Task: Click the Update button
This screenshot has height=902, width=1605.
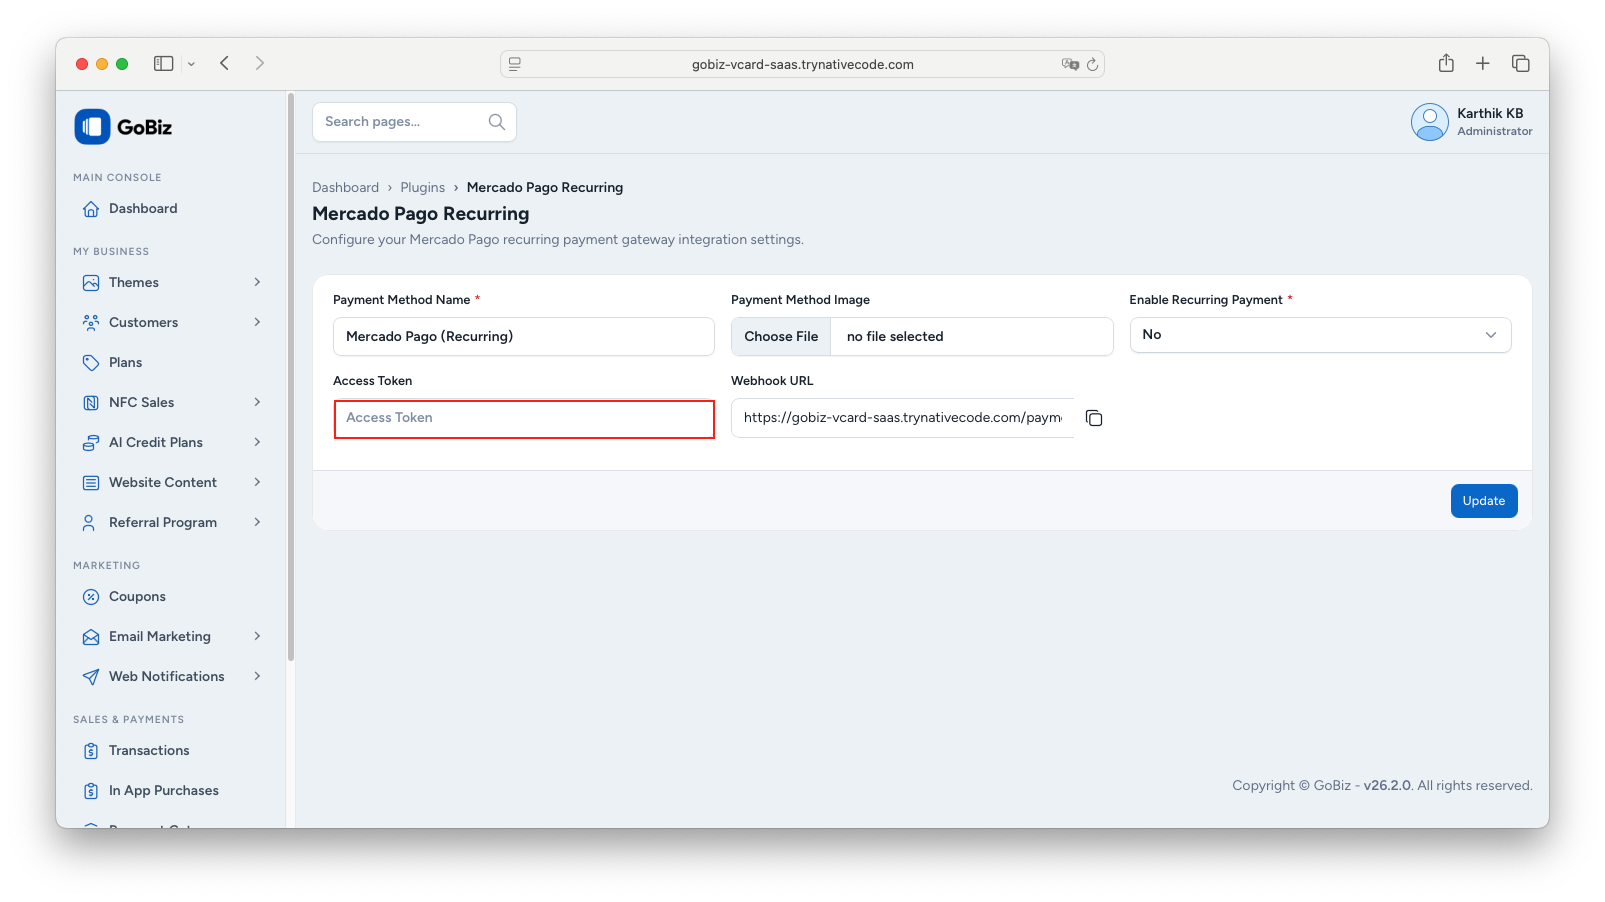Action: (1484, 501)
